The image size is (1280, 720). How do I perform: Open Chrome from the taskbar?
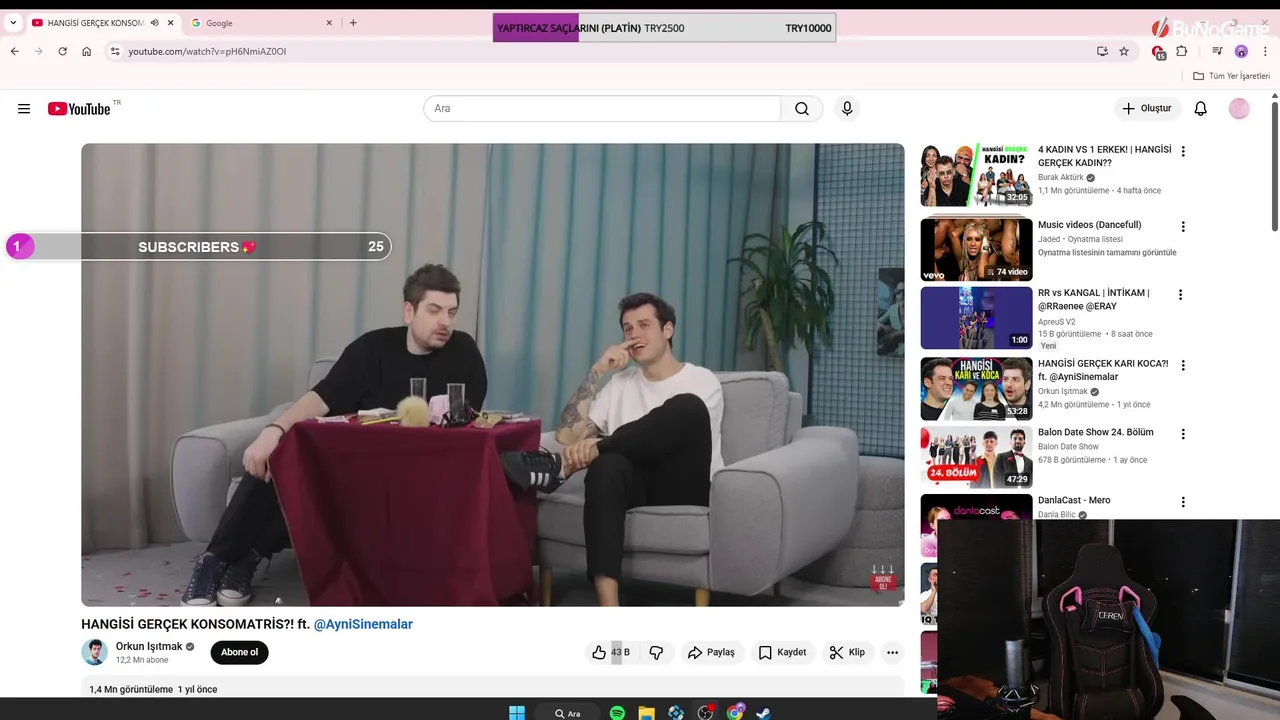click(x=735, y=712)
